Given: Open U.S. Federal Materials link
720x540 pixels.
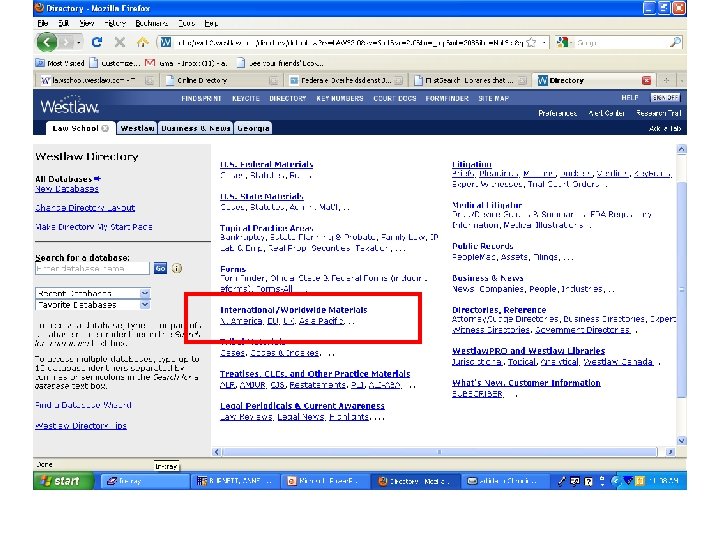Looking at the screenshot, I should pos(266,164).
